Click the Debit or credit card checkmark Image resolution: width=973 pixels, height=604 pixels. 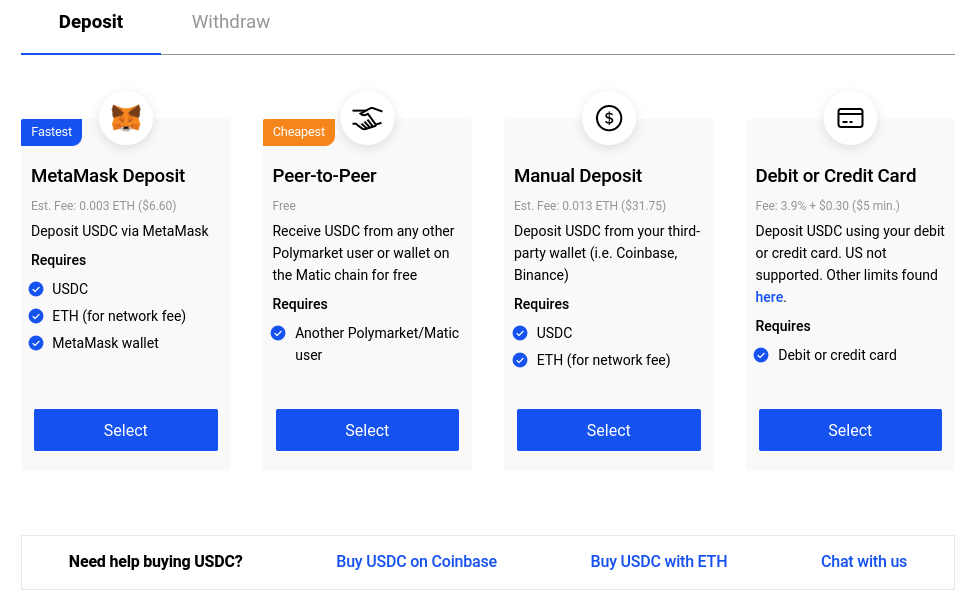tap(761, 355)
